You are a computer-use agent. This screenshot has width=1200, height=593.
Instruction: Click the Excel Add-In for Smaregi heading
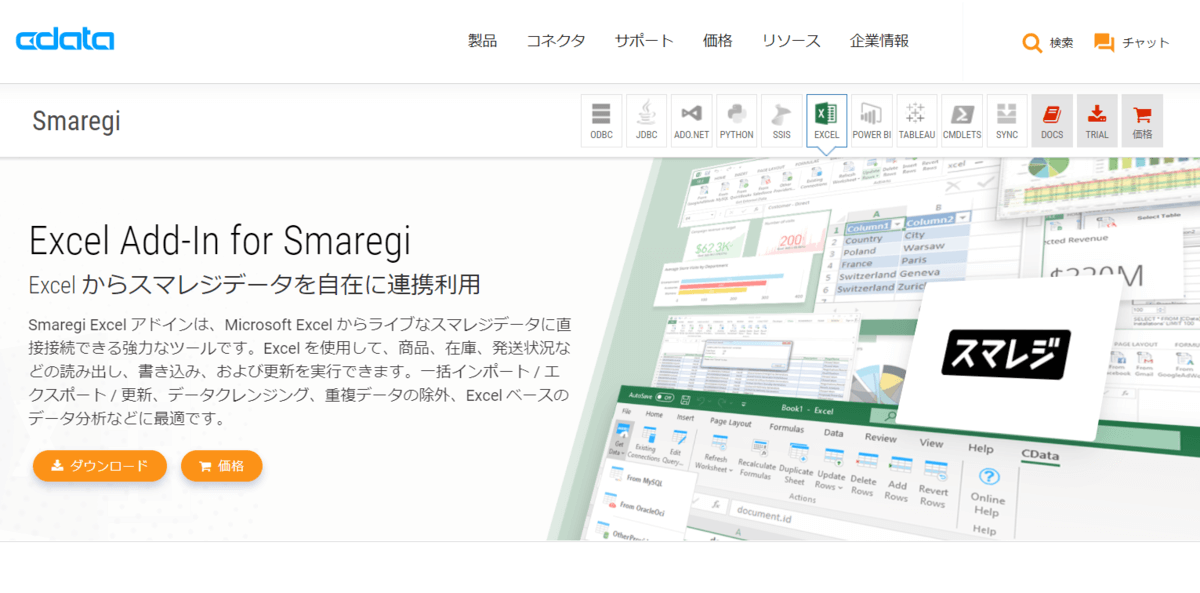[220, 241]
